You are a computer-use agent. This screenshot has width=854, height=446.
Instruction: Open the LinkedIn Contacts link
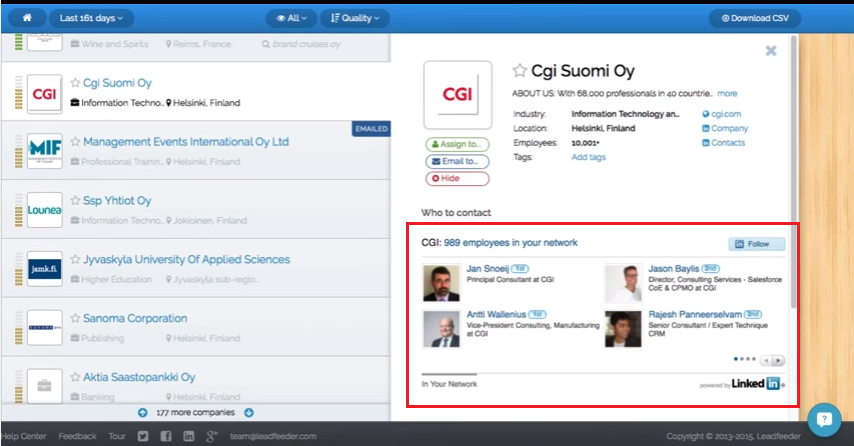tap(723, 143)
